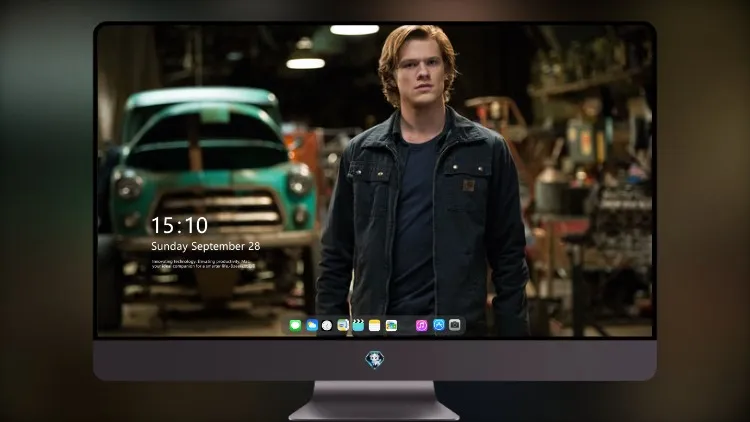Open the Weather app in the dock
750x422 pixels.
311,325
